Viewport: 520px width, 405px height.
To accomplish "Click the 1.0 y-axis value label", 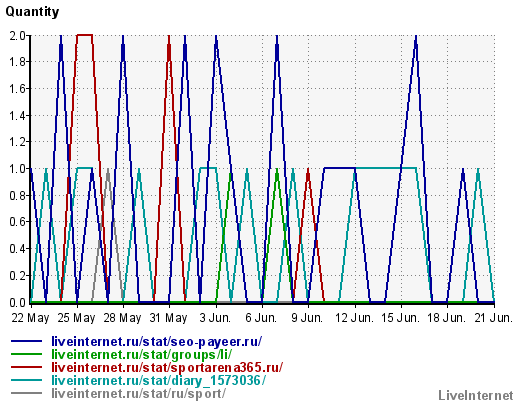I will point(18,169).
